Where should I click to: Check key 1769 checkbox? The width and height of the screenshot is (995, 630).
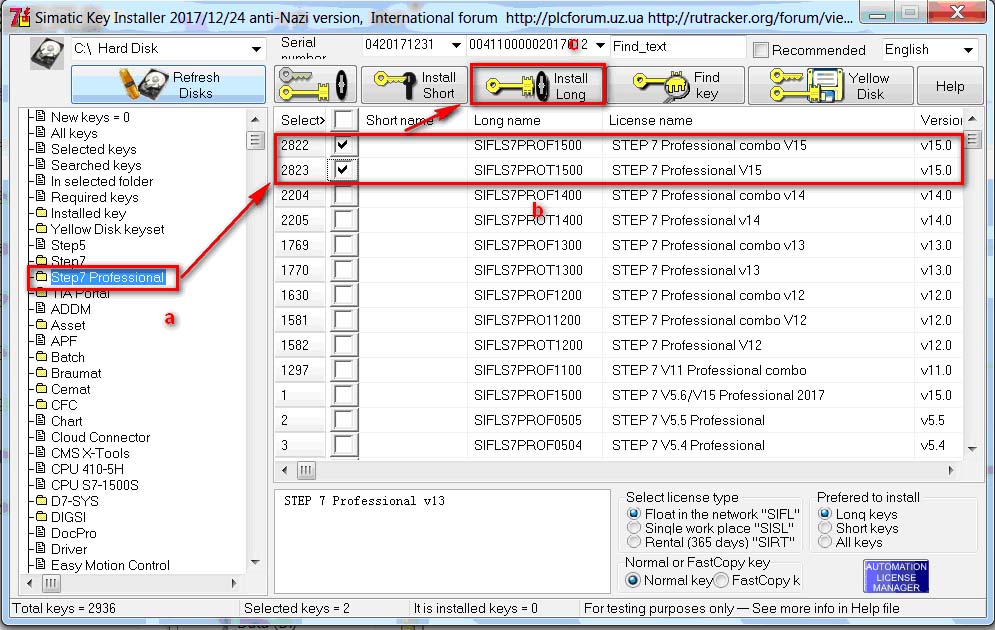click(x=343, y=245)
